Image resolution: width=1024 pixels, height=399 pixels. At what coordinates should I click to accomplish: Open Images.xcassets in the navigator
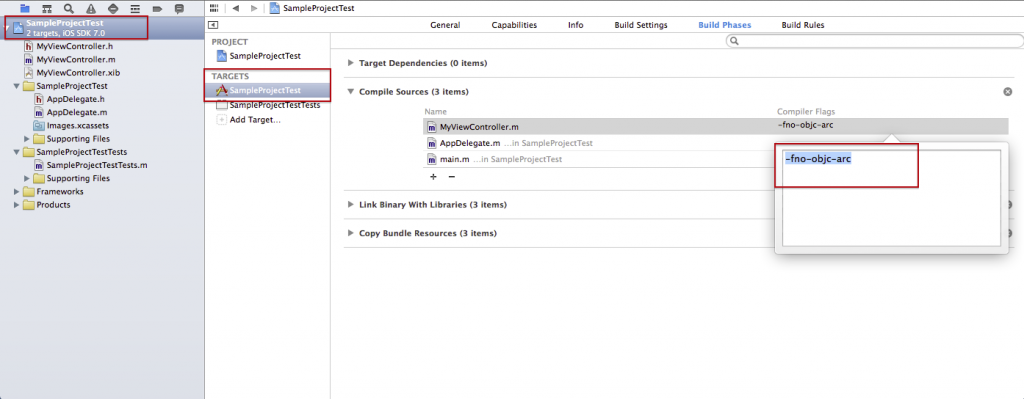[78, 125]
